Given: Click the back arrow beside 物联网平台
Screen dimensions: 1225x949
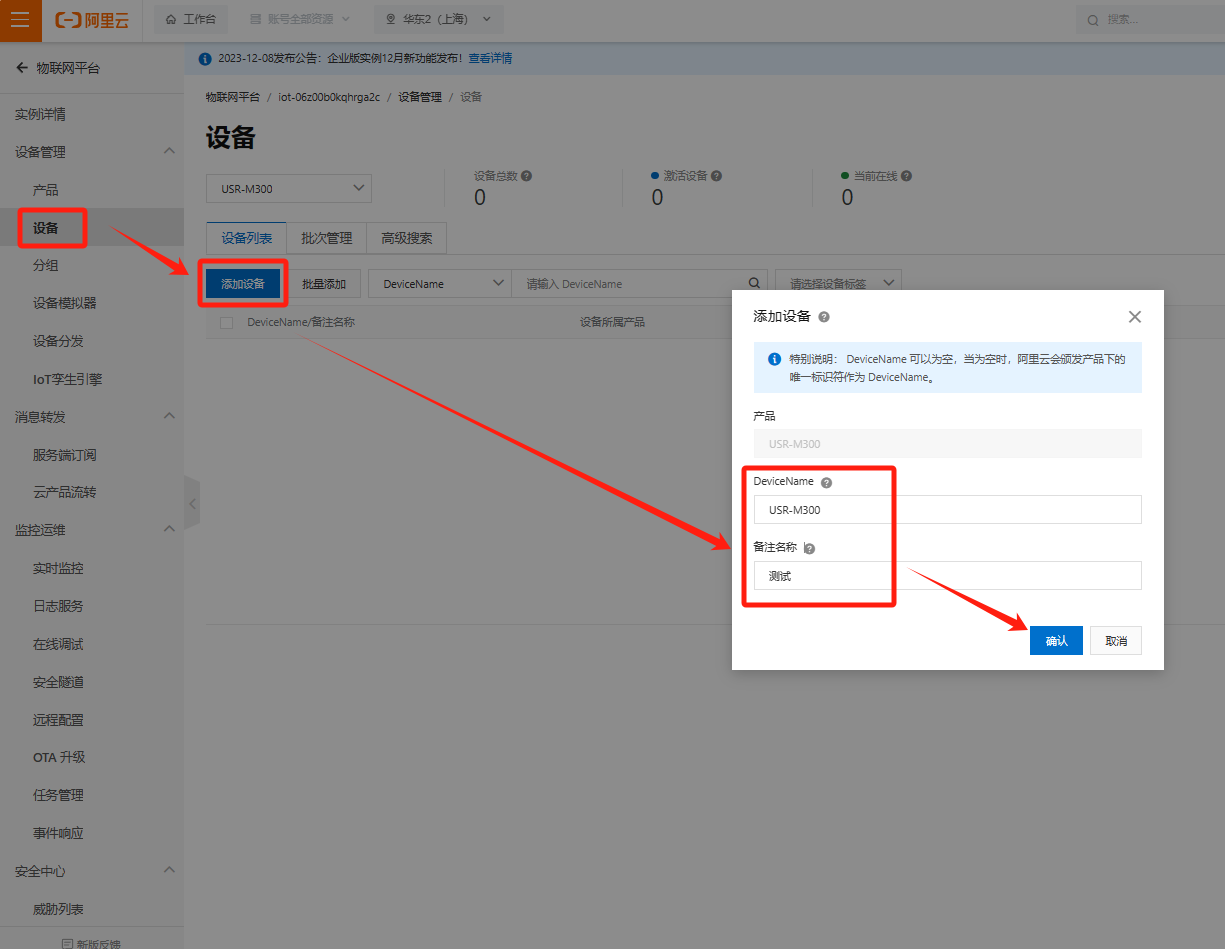Looking at the screenshot, I should [21, 68].
